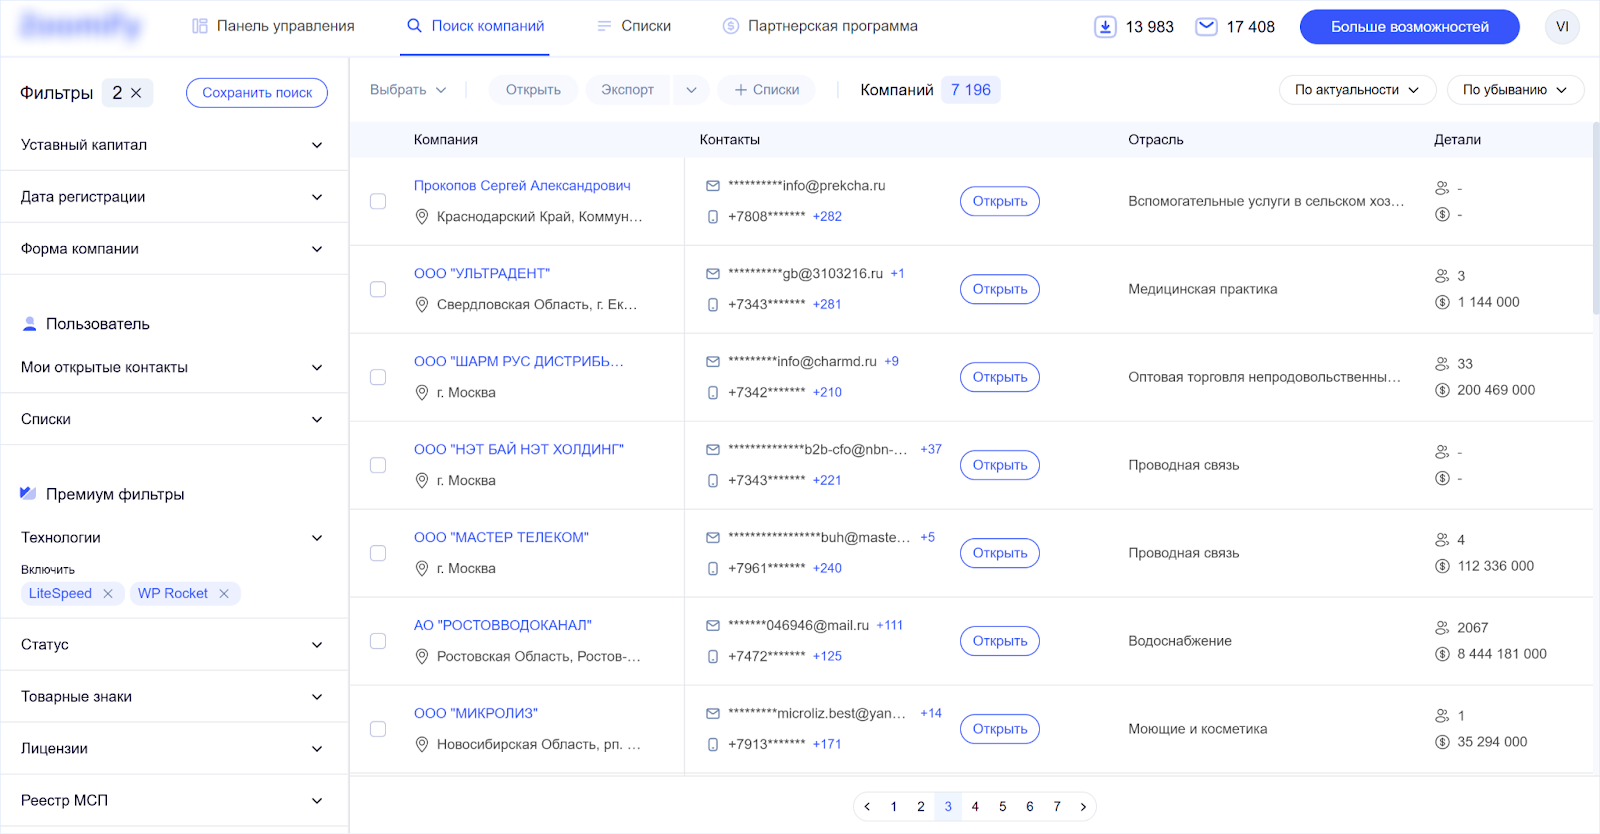Screen dimensions: 1600x834
Task: Click the location pin icon for Прокопов Сергей Александрович
Action: pyautogui.click(x=422, y=217)
